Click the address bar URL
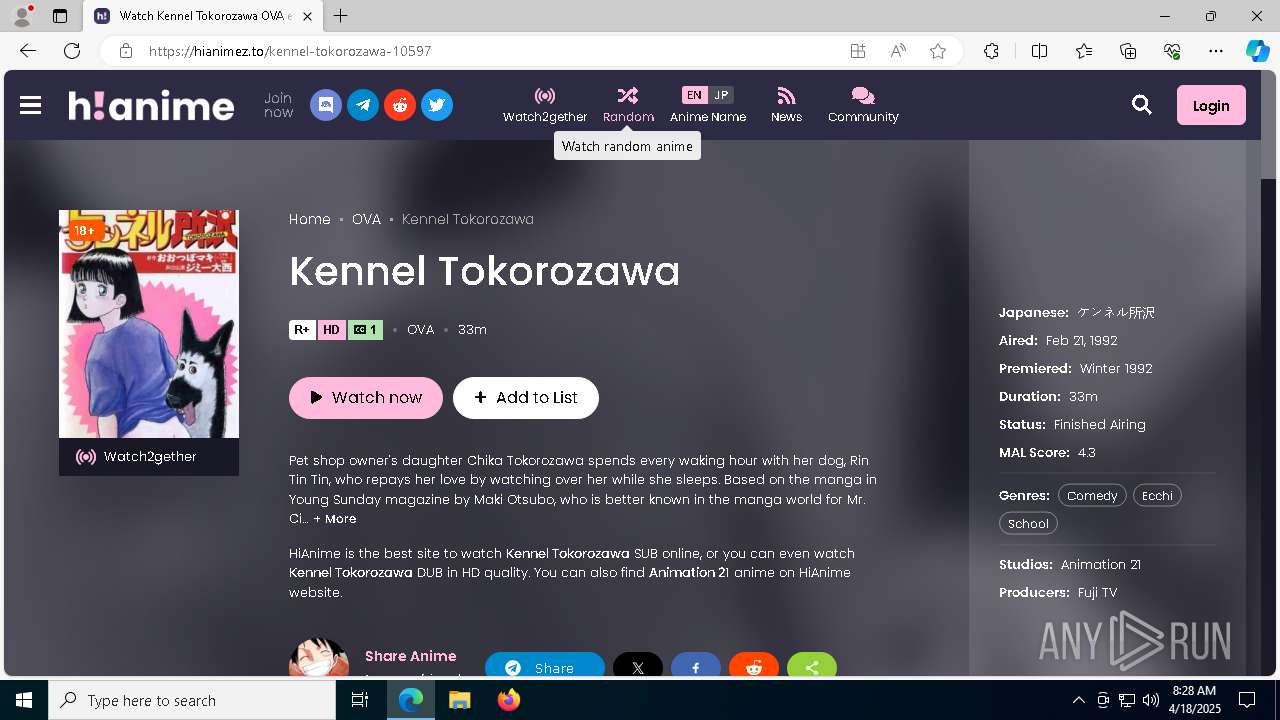1280x720 pixels. (290, 51)
